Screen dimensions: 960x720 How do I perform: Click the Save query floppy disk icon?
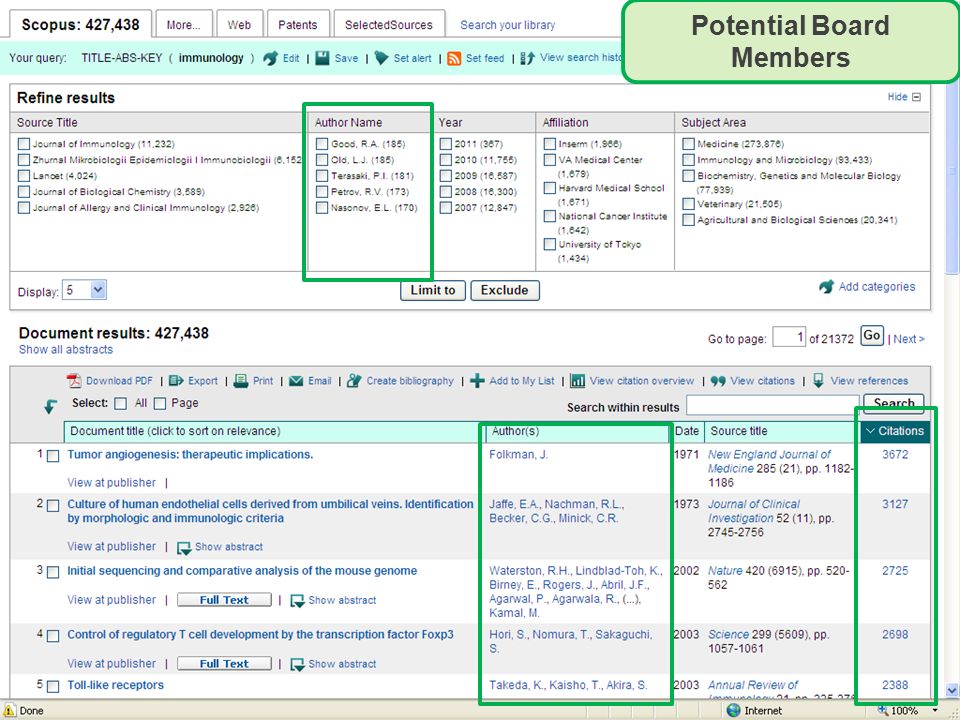[322, 58]
